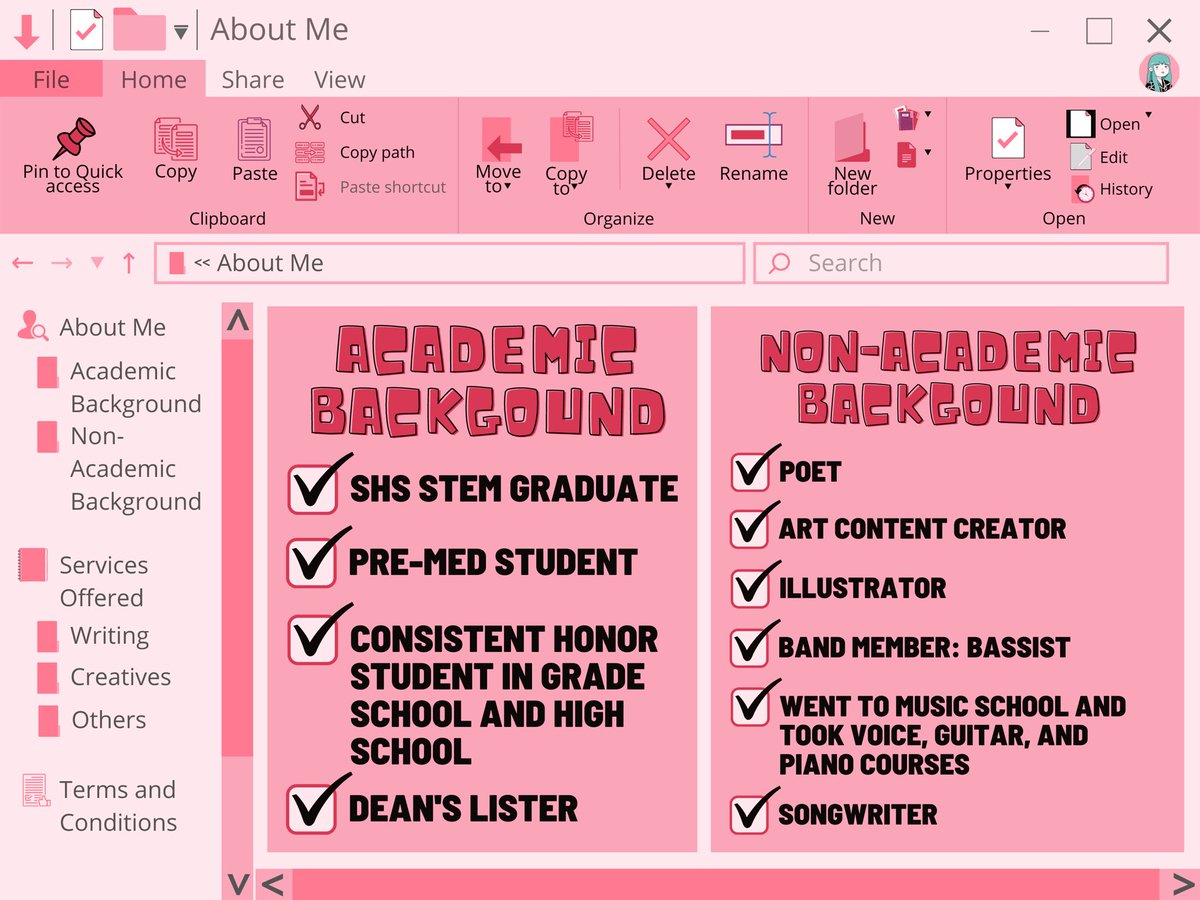Click the Open icon in Open group
Image resolution: width=1200 pixels, height=900 pixels.
pyautogui.click(x=1081, y=123)
